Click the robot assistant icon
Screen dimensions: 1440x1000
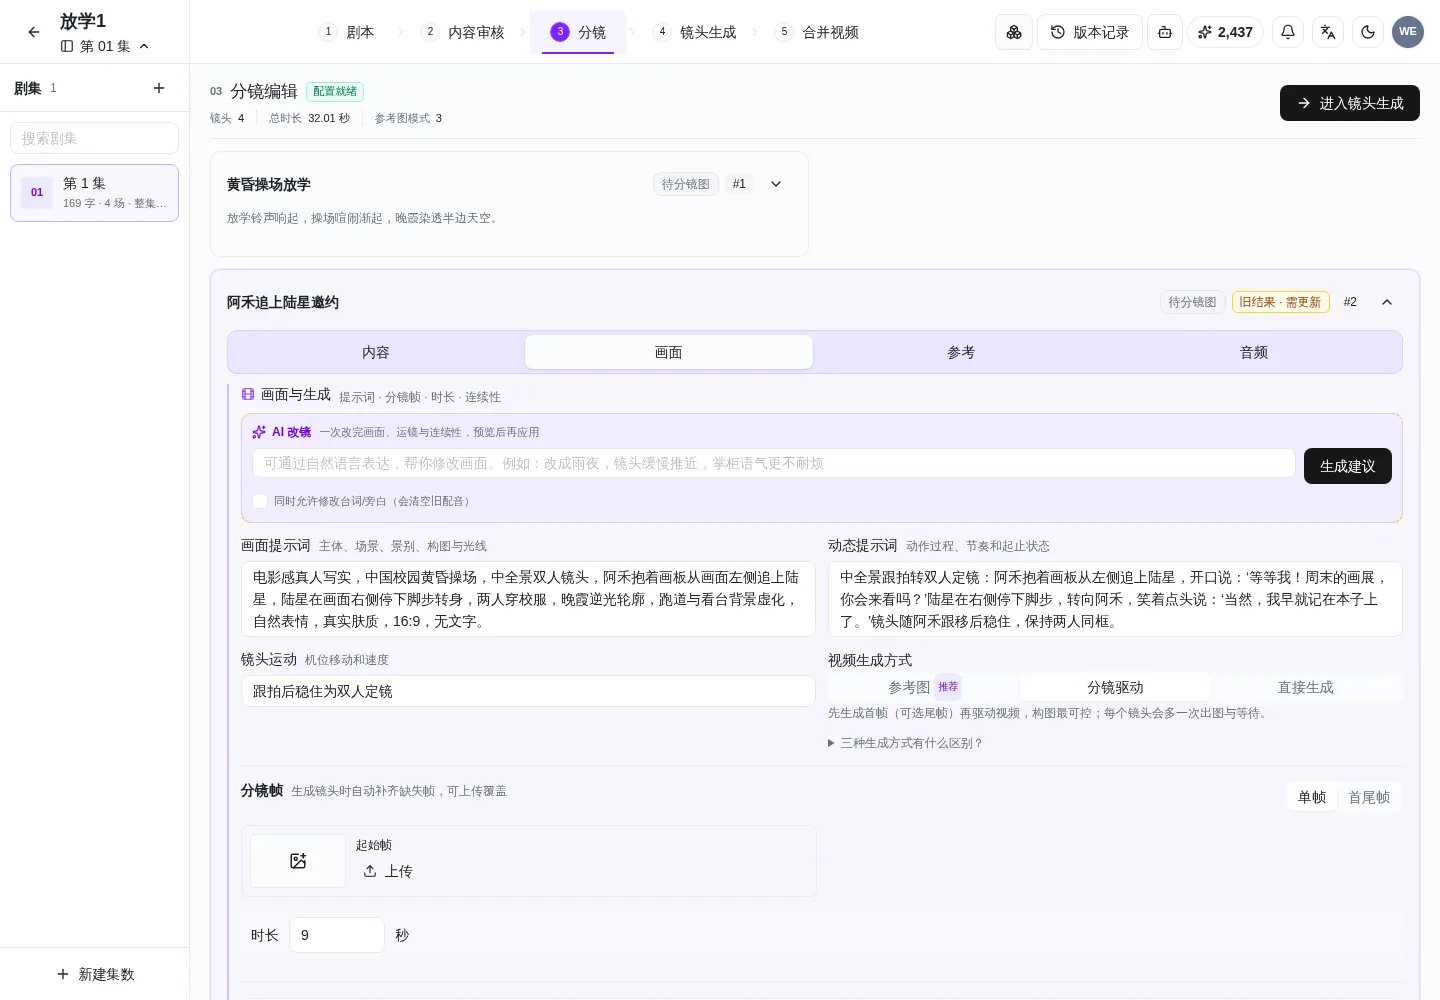pos(1165,32)
